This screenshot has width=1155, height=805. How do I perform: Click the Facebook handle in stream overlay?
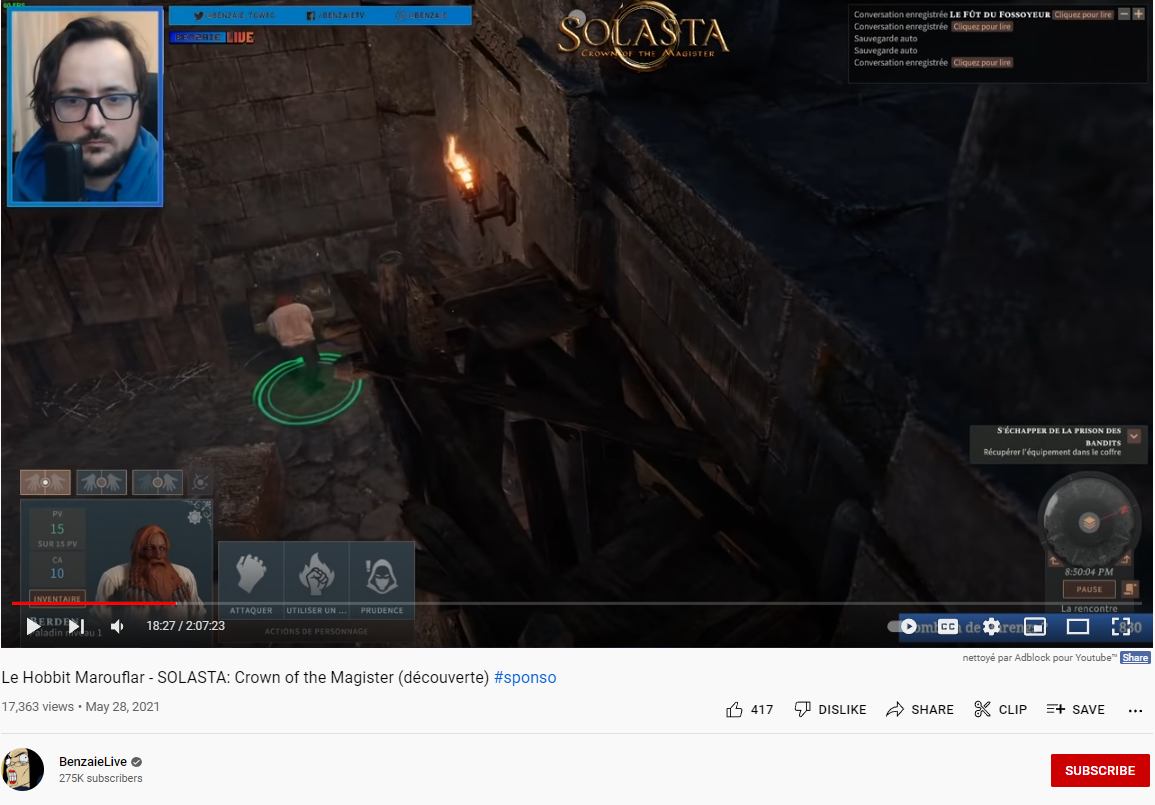pyautogui.click(x=335, y=15)
